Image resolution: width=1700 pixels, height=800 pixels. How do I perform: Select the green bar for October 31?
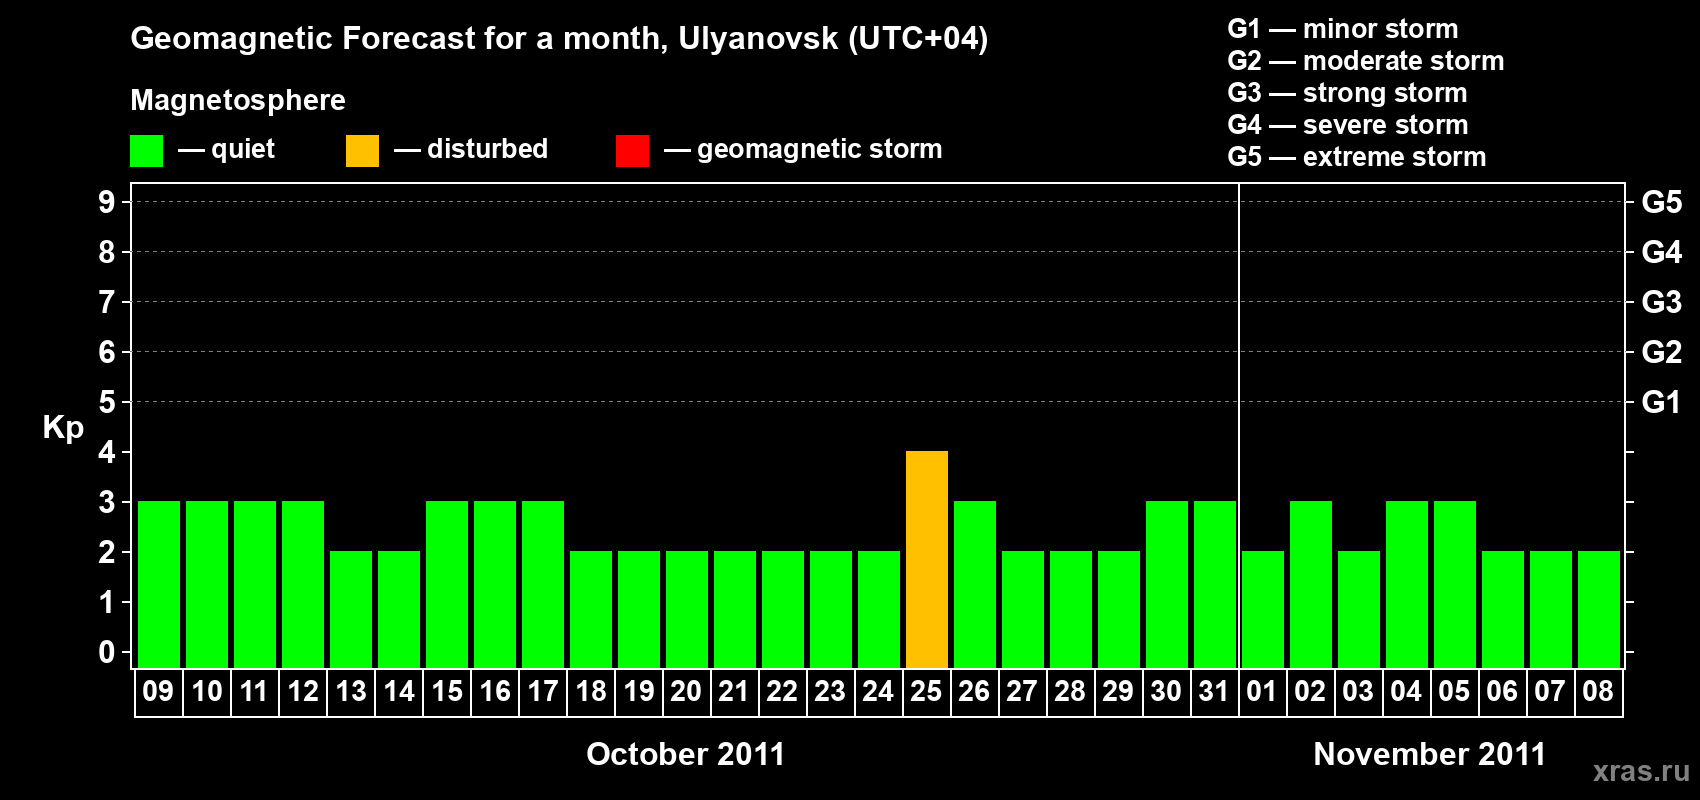[1215, 584]
